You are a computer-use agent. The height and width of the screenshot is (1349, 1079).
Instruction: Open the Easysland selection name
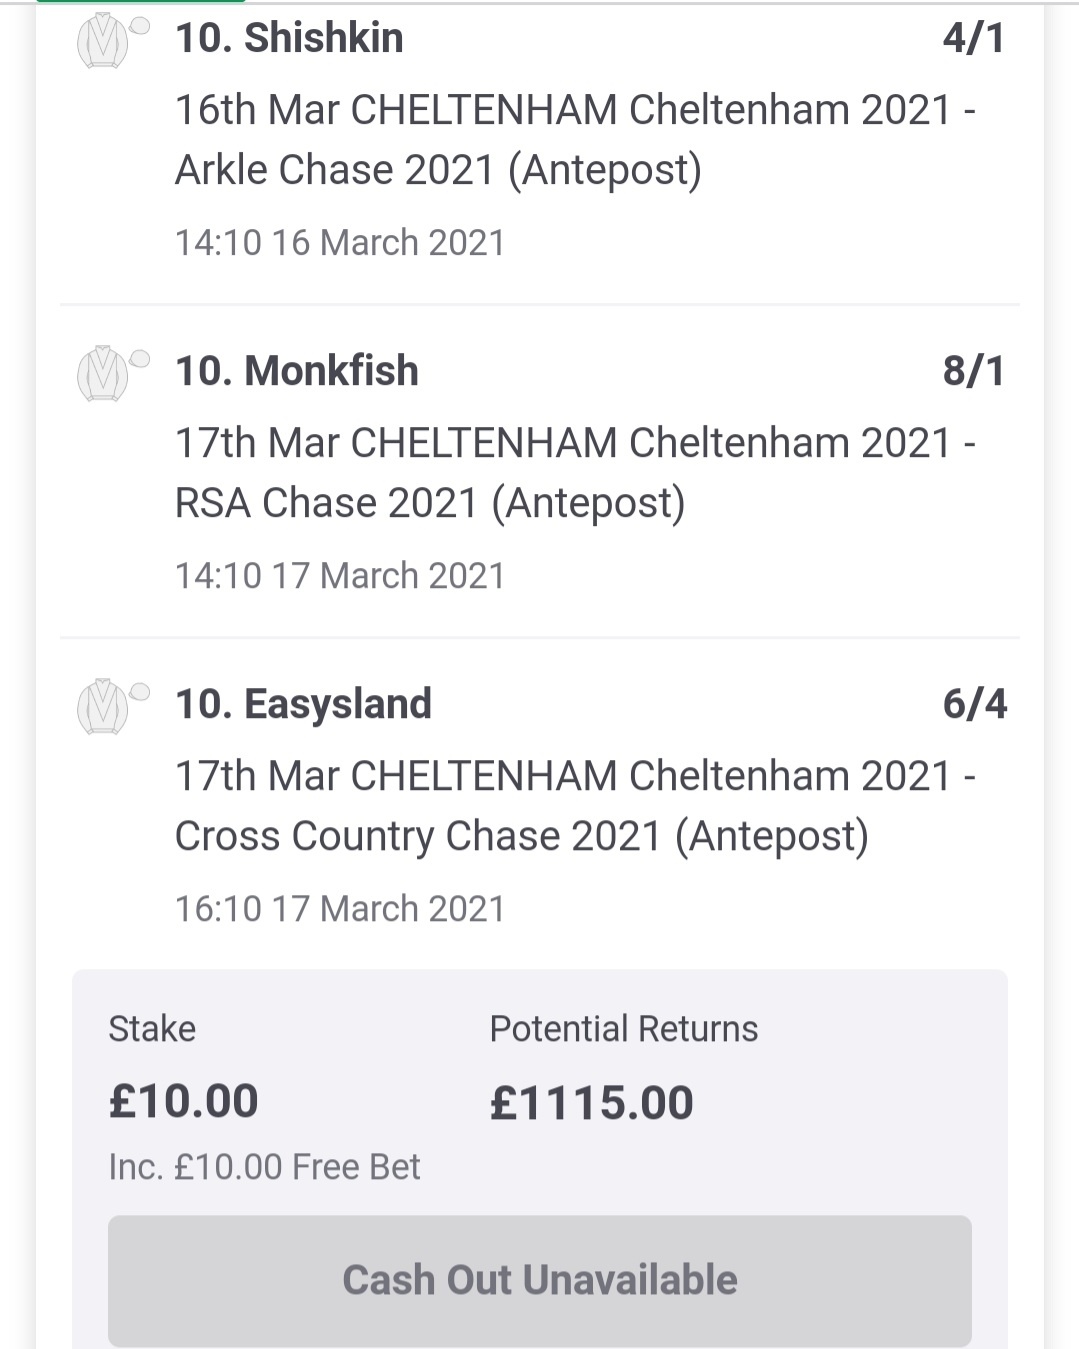click(303, 704)
